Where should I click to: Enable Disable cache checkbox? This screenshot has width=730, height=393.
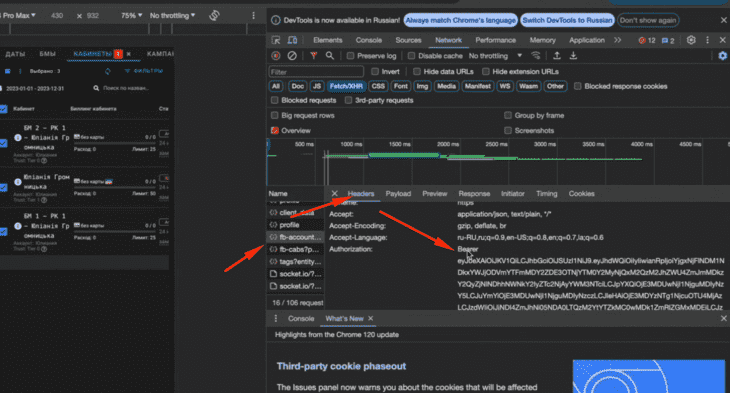[x=411, y=56]
